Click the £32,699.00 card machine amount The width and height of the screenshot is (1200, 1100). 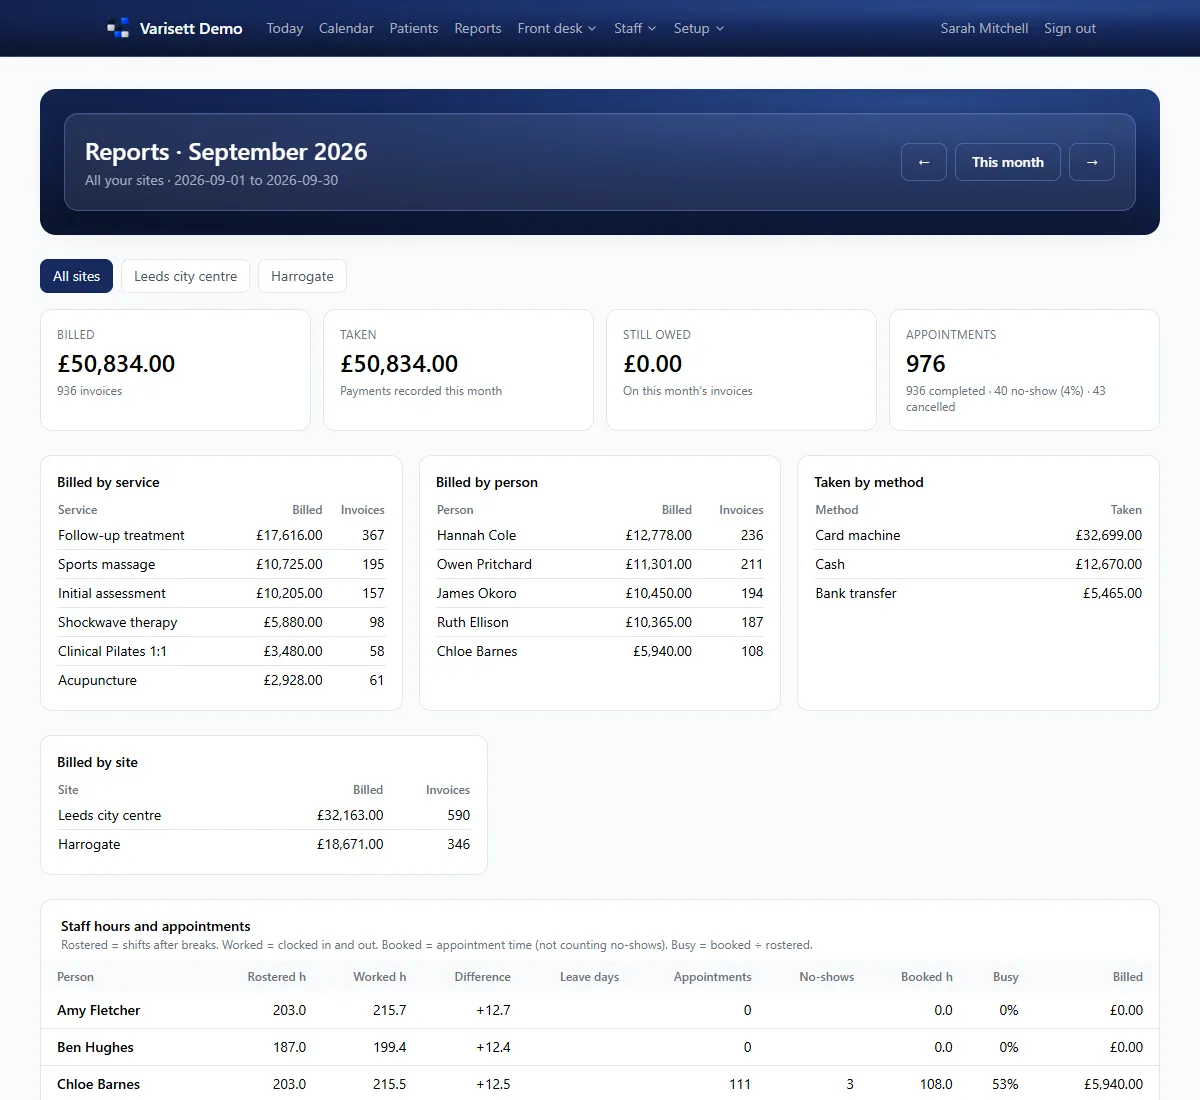(x=1108, y=535)
